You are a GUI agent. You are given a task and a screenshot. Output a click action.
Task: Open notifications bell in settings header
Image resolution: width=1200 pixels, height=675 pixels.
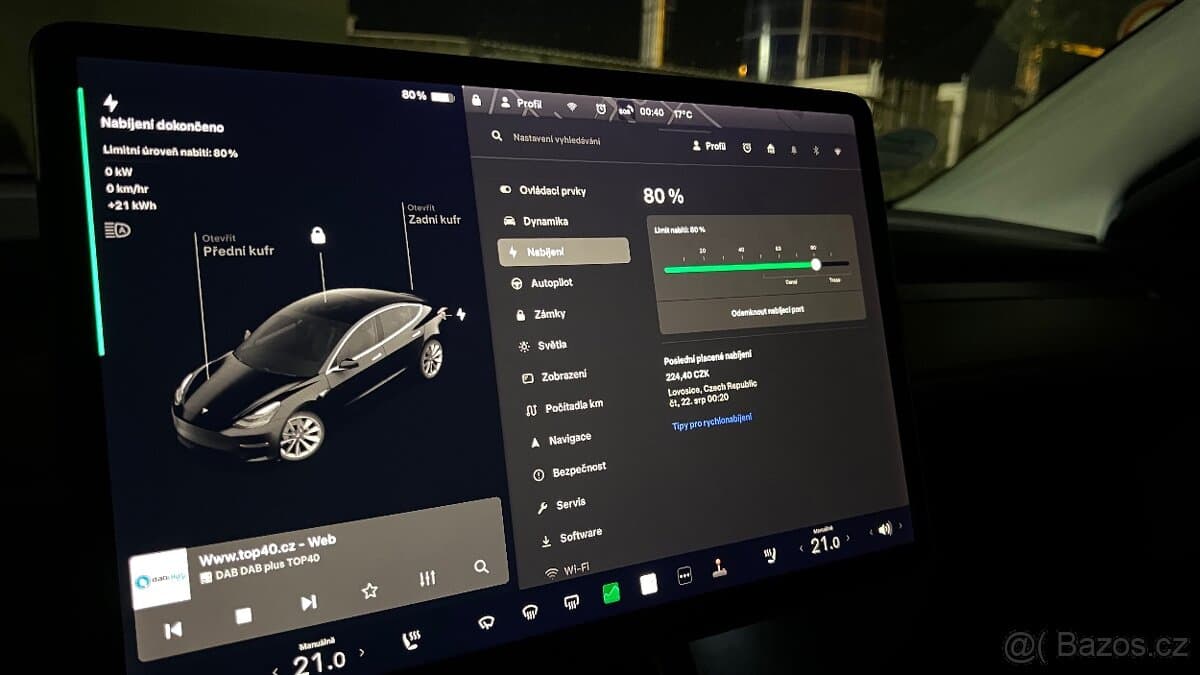tap(794, 150)
